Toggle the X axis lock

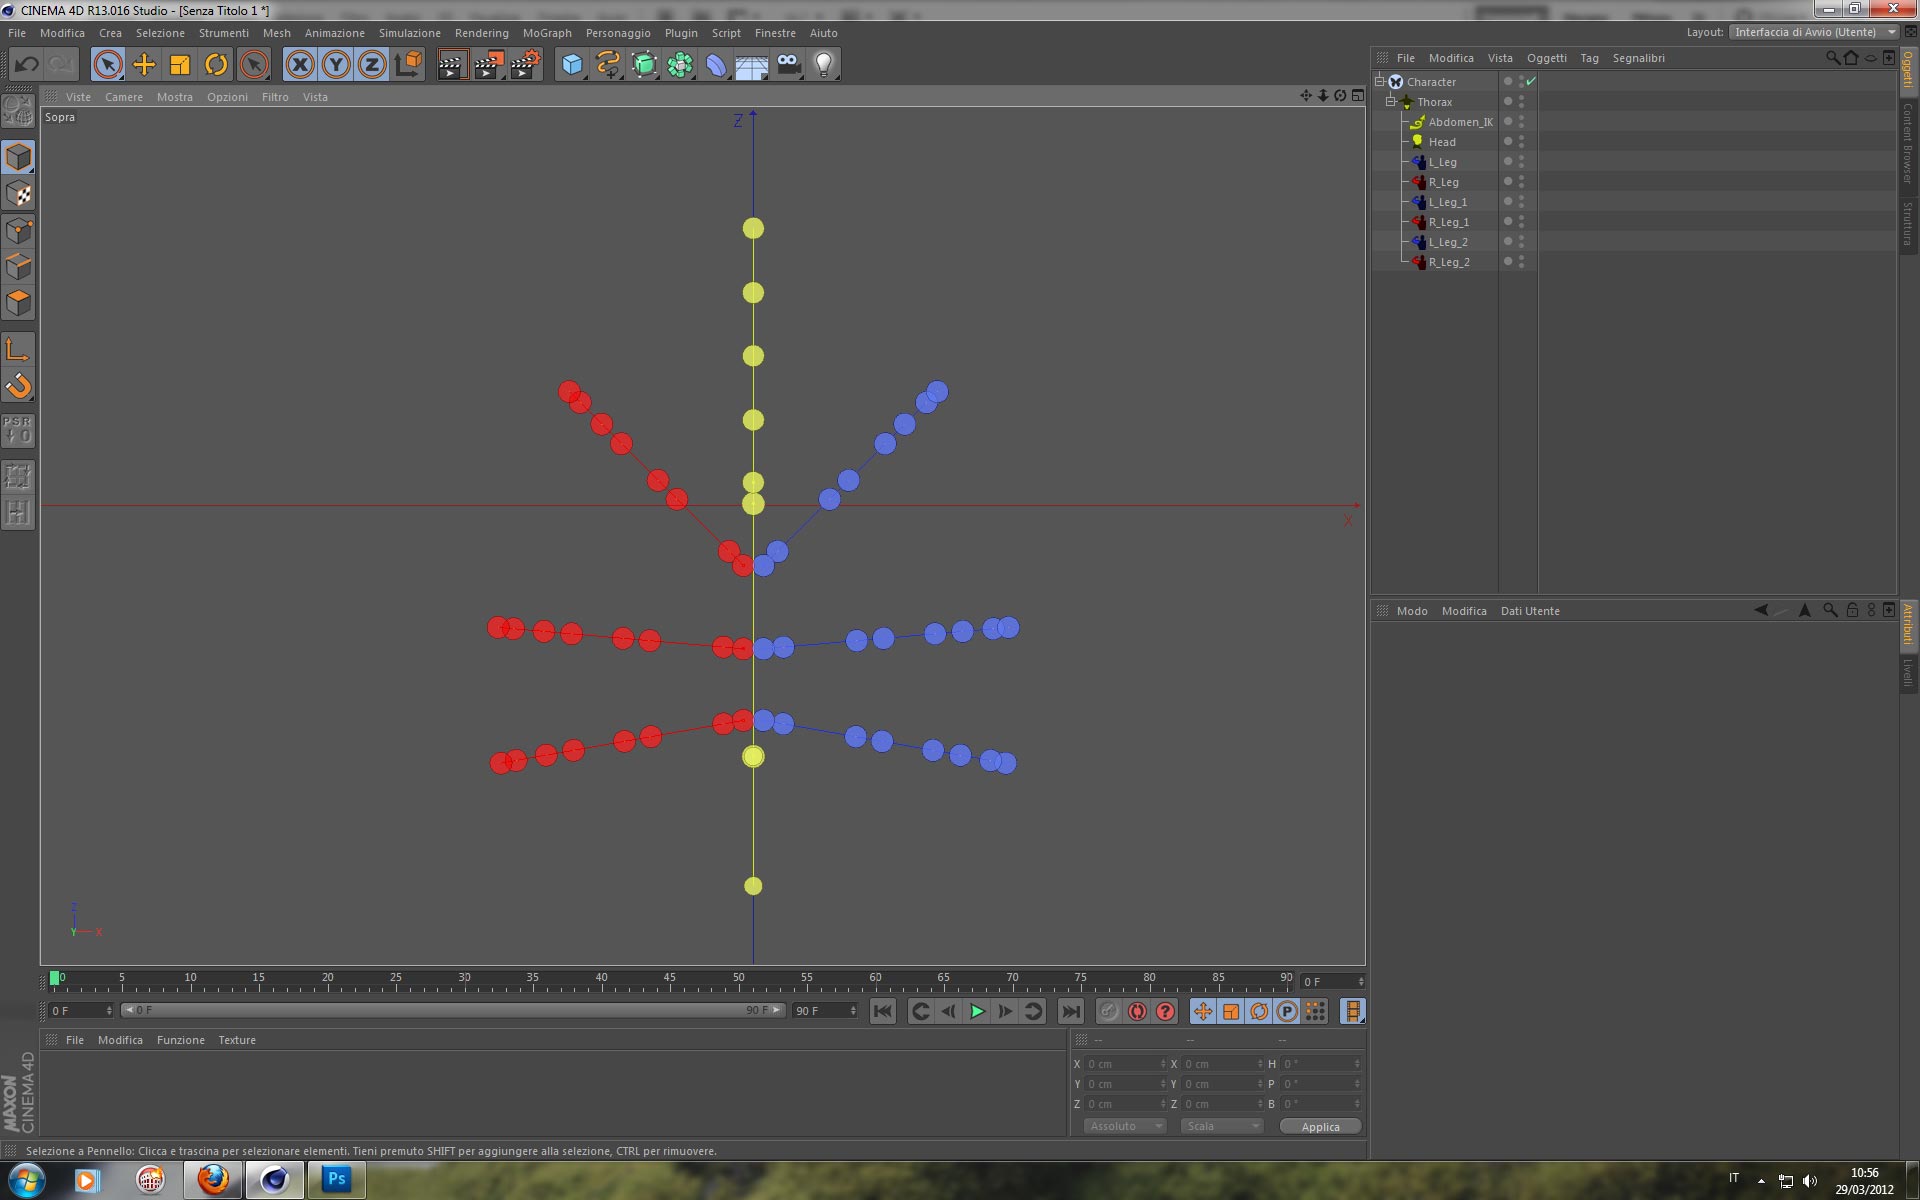299,65
